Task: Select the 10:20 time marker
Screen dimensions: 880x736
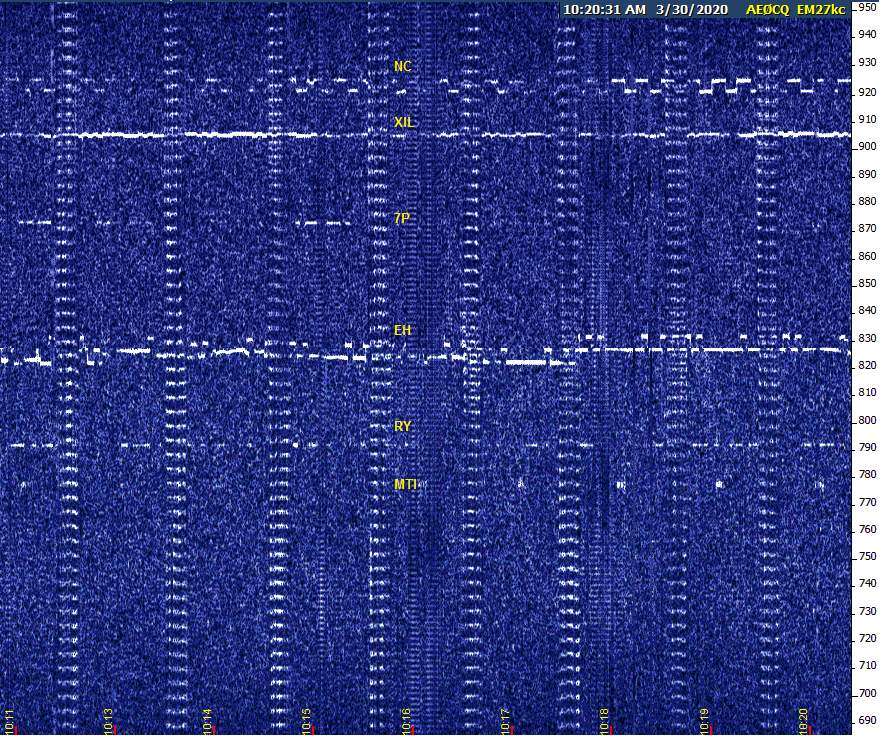Action: pos(803,720)
